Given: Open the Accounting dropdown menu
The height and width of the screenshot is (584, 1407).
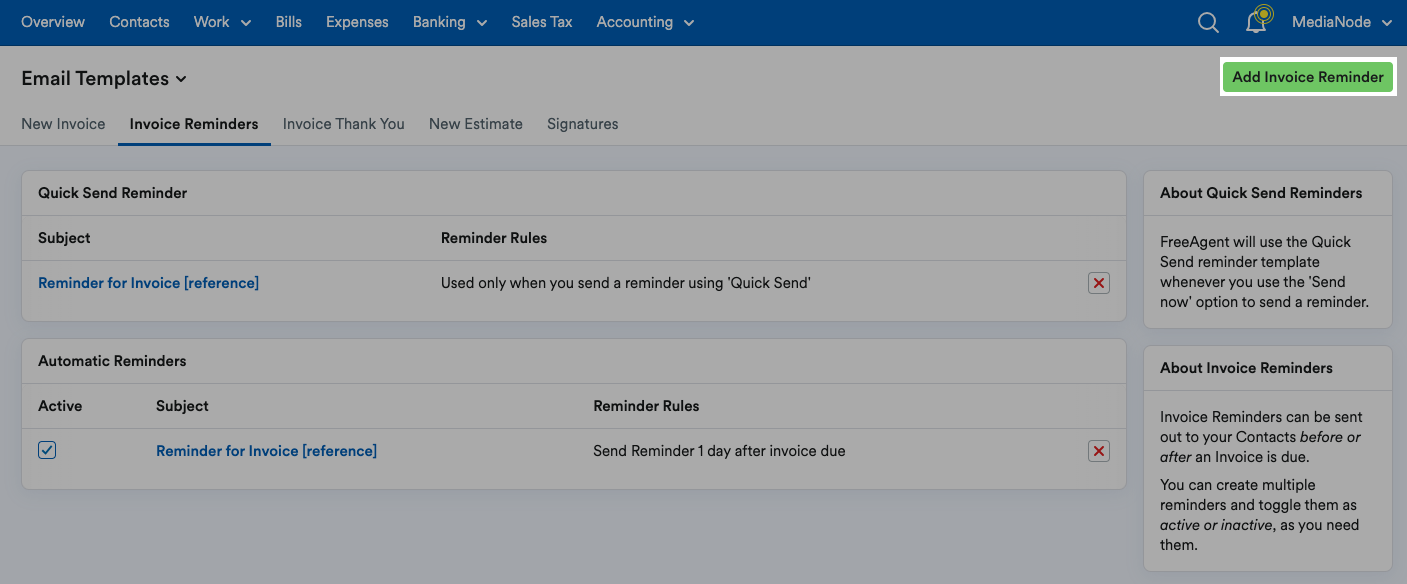Looking at the screenshot, I should 645,22.
